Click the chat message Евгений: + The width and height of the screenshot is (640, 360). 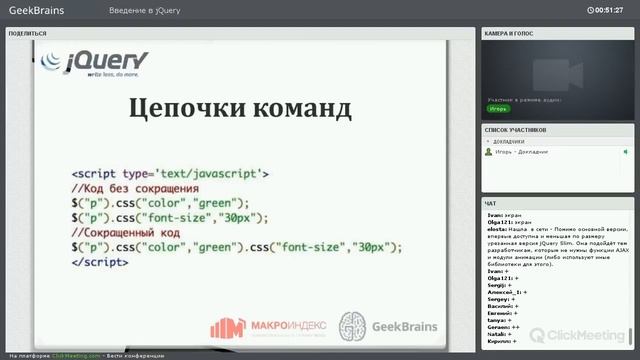[x=502, y=313]
